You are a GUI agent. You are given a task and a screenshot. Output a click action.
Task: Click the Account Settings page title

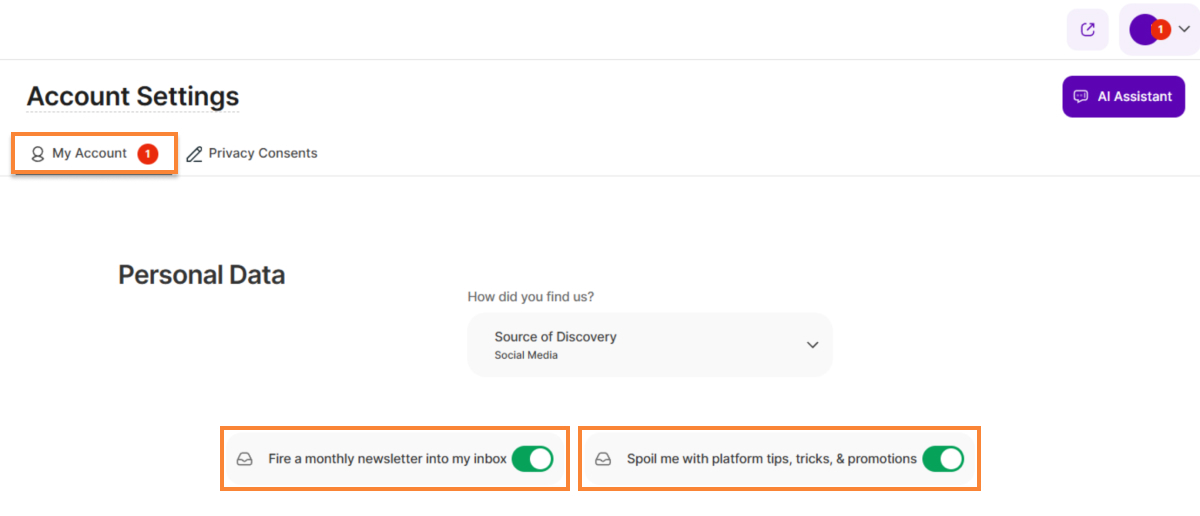(132, 97)
